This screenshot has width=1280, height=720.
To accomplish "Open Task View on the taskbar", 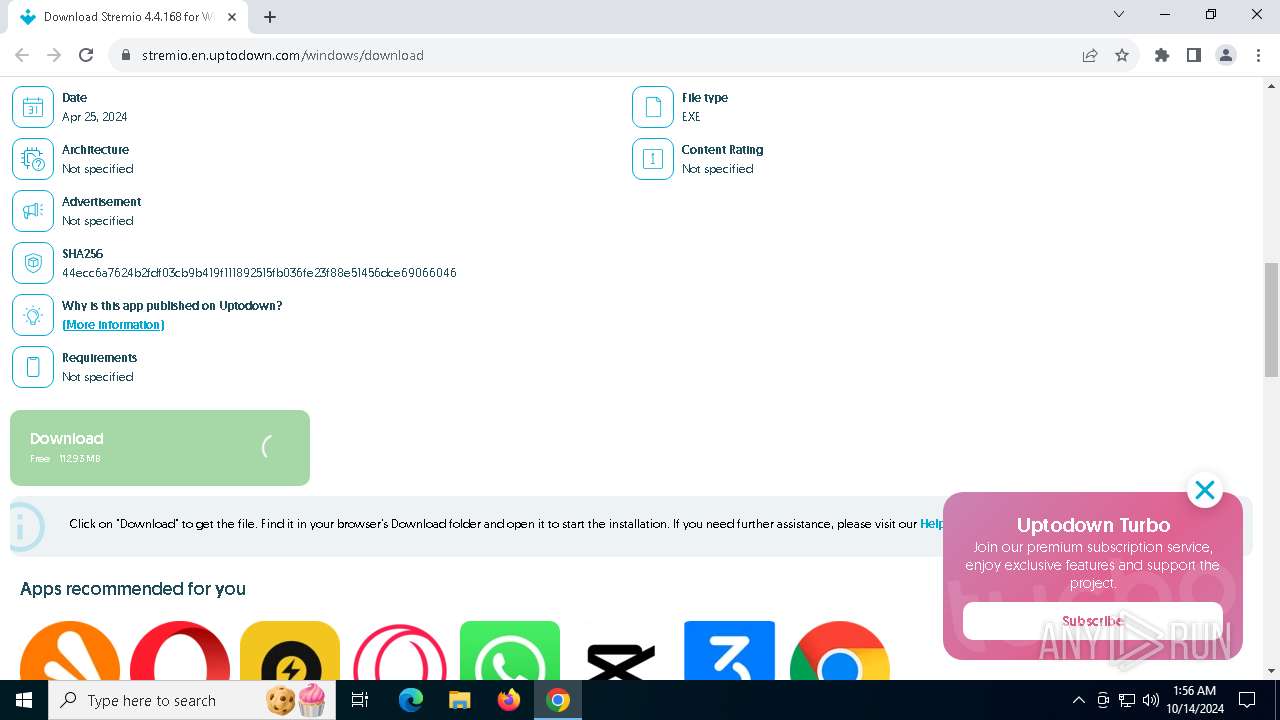I will (360, 700).
